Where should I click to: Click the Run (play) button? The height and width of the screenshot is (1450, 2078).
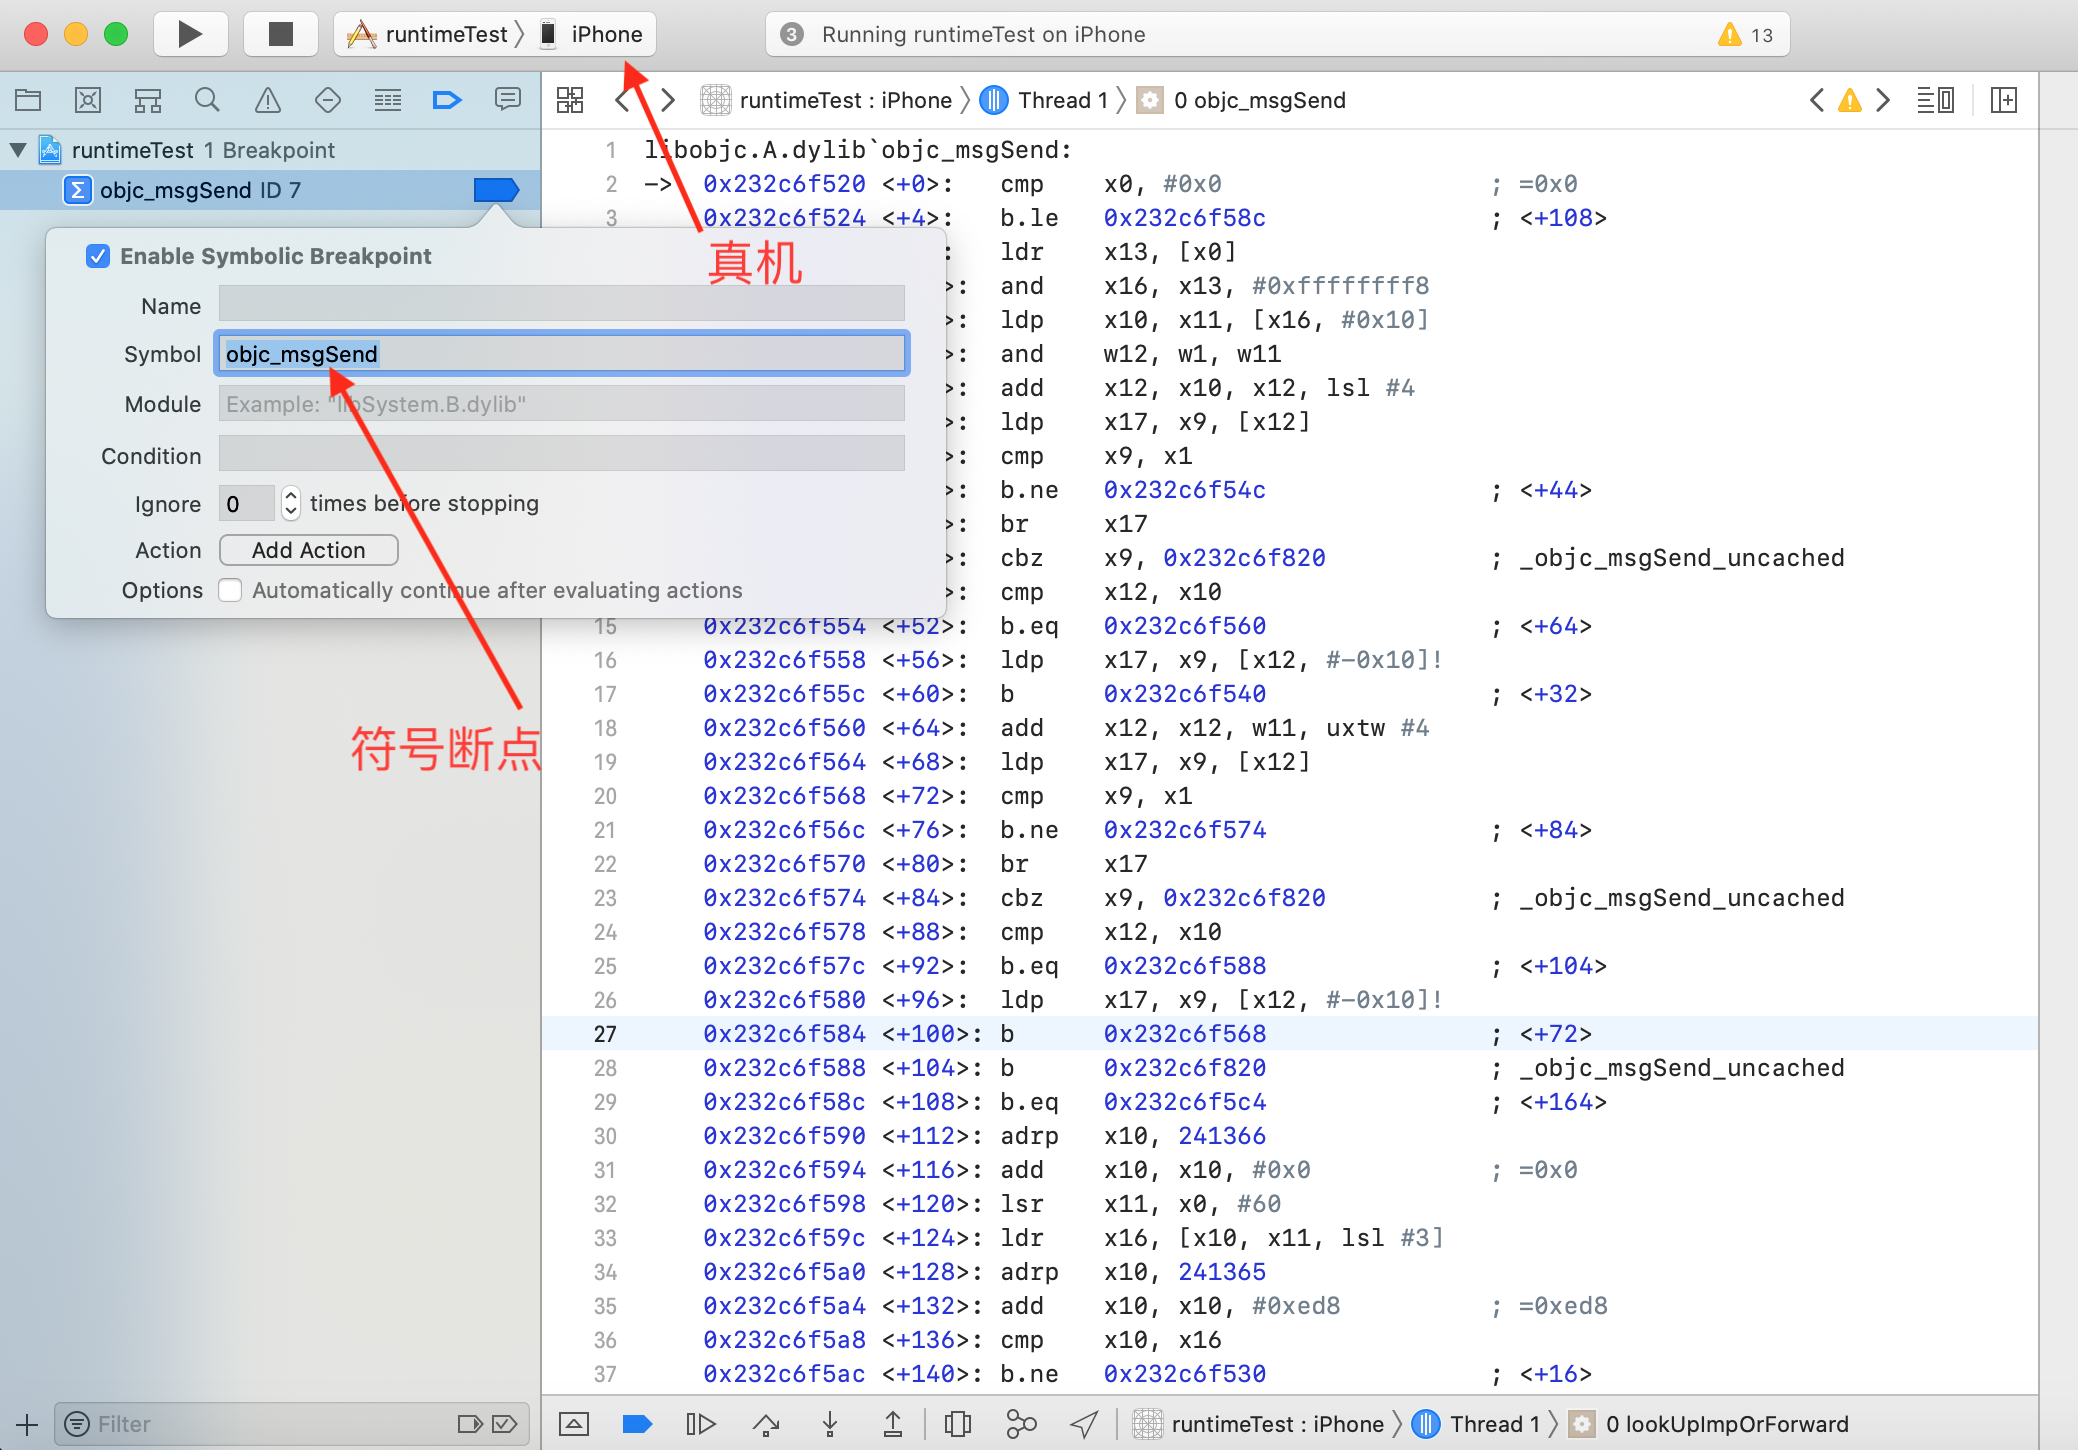190,34
